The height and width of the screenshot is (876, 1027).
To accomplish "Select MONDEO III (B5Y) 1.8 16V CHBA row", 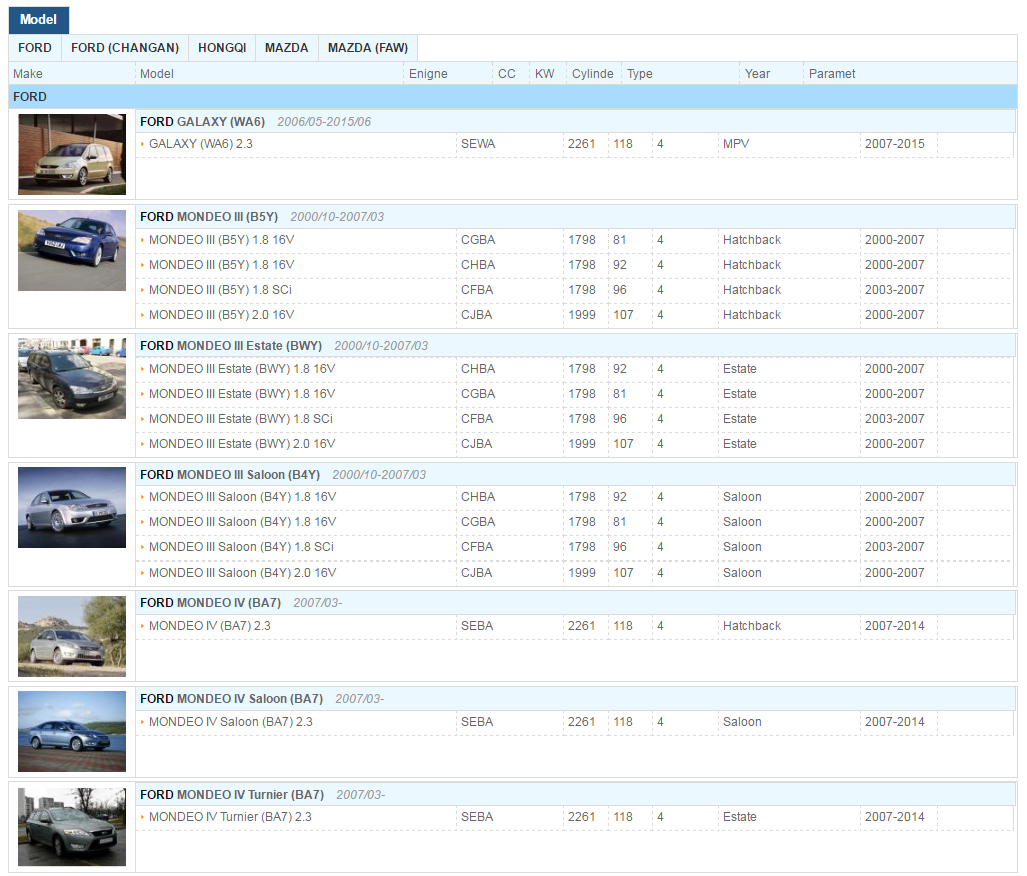I will click(576, 265).
